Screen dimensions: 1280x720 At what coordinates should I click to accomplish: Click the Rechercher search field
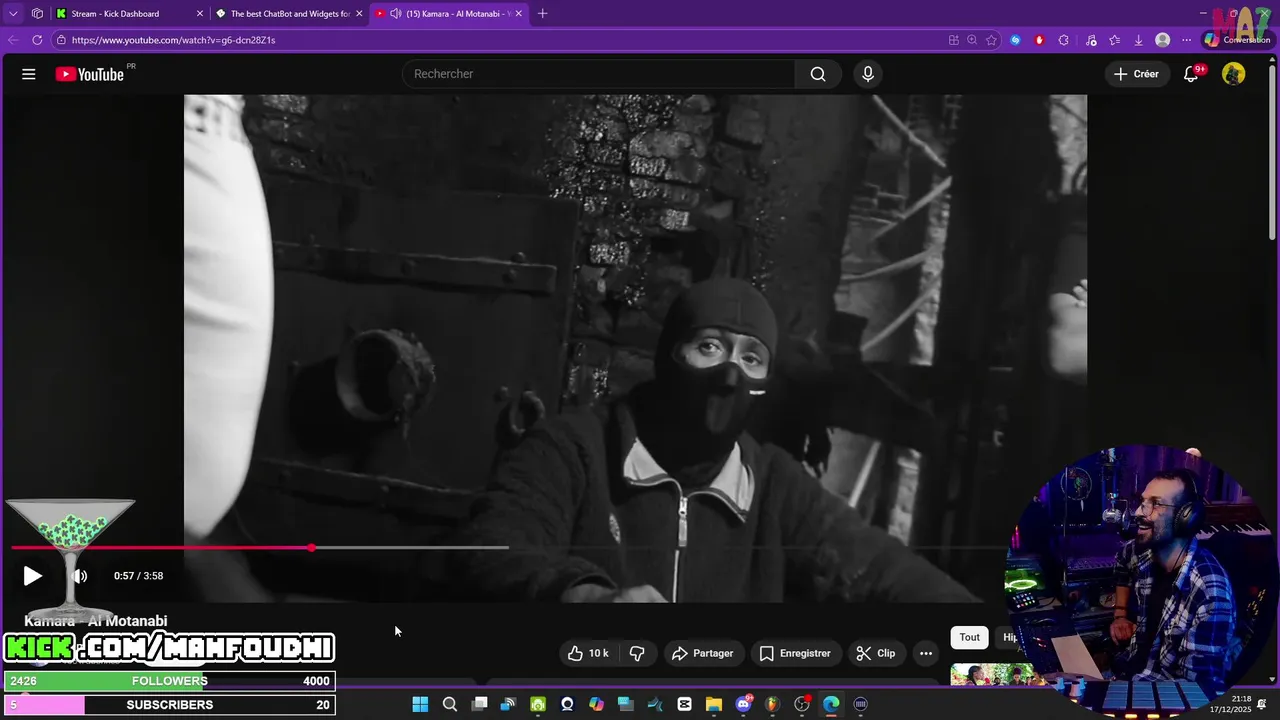pyautogui.click(x=598, y=74)
